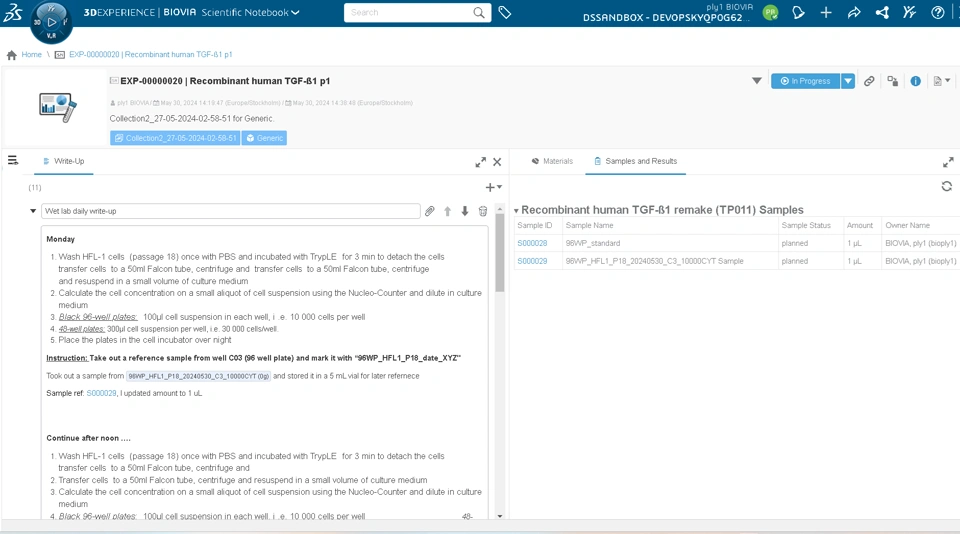Click the experiment thumbnail image
960x534 pixels.
(x=58, y=107)
